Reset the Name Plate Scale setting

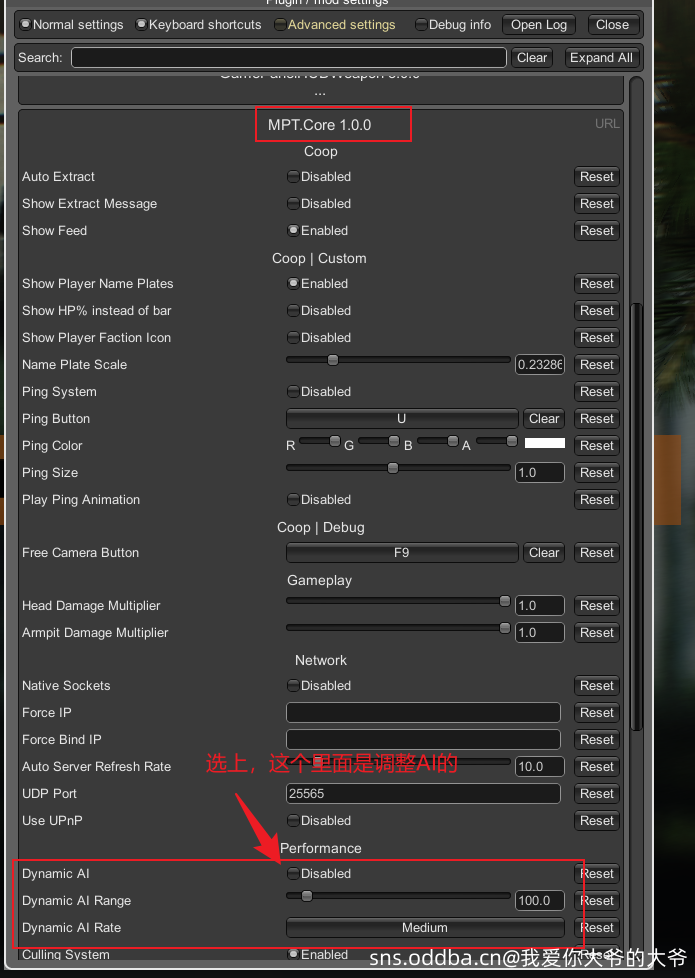[597, 365]
